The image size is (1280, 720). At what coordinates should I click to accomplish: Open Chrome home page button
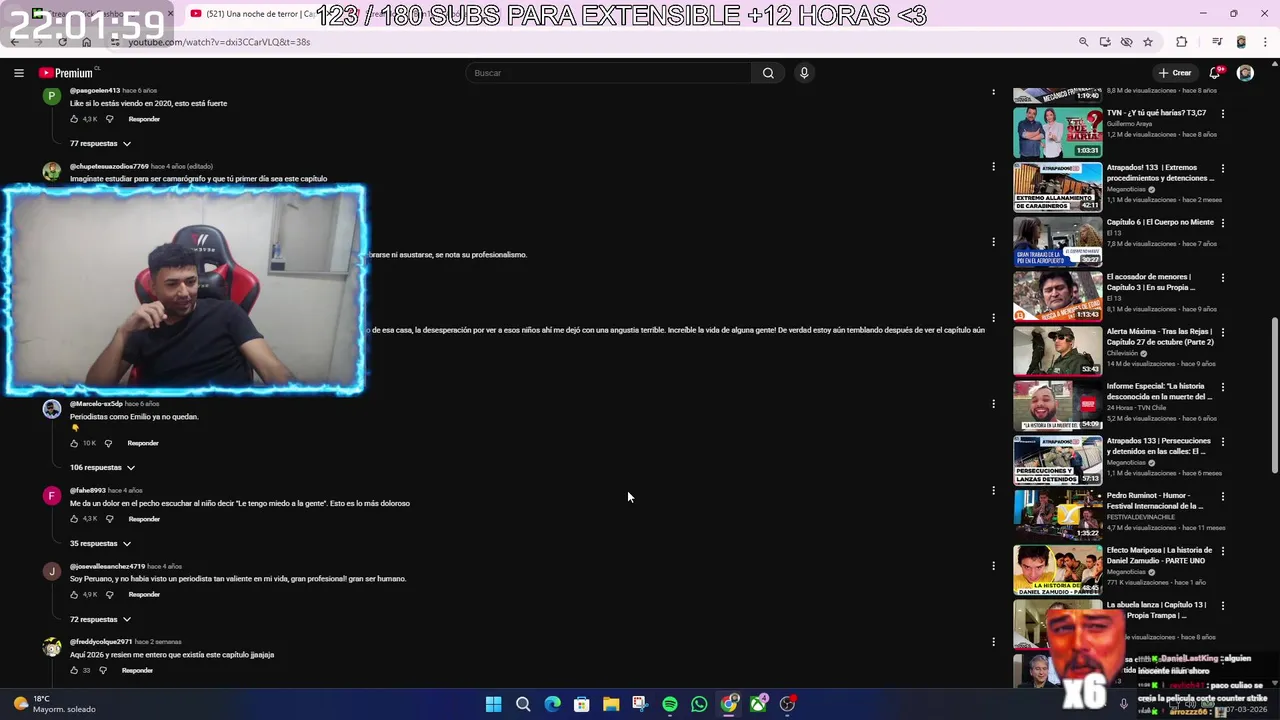86,42
